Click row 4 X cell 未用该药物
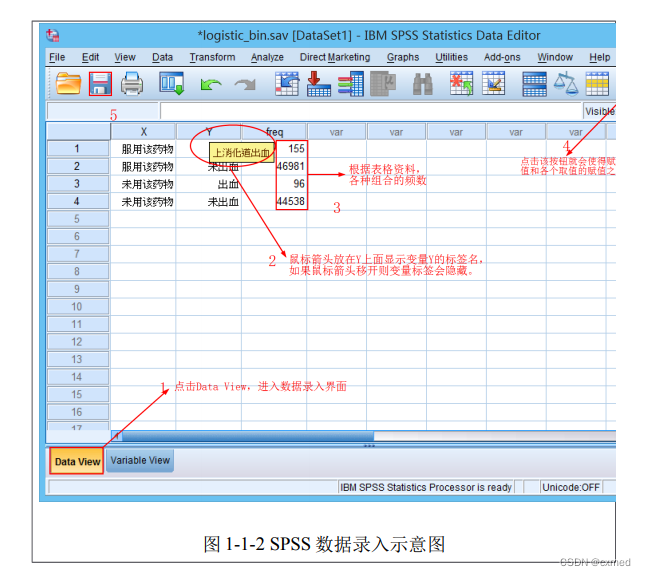Viewport: 646px width, 576px height. click(x=143, y=201)
